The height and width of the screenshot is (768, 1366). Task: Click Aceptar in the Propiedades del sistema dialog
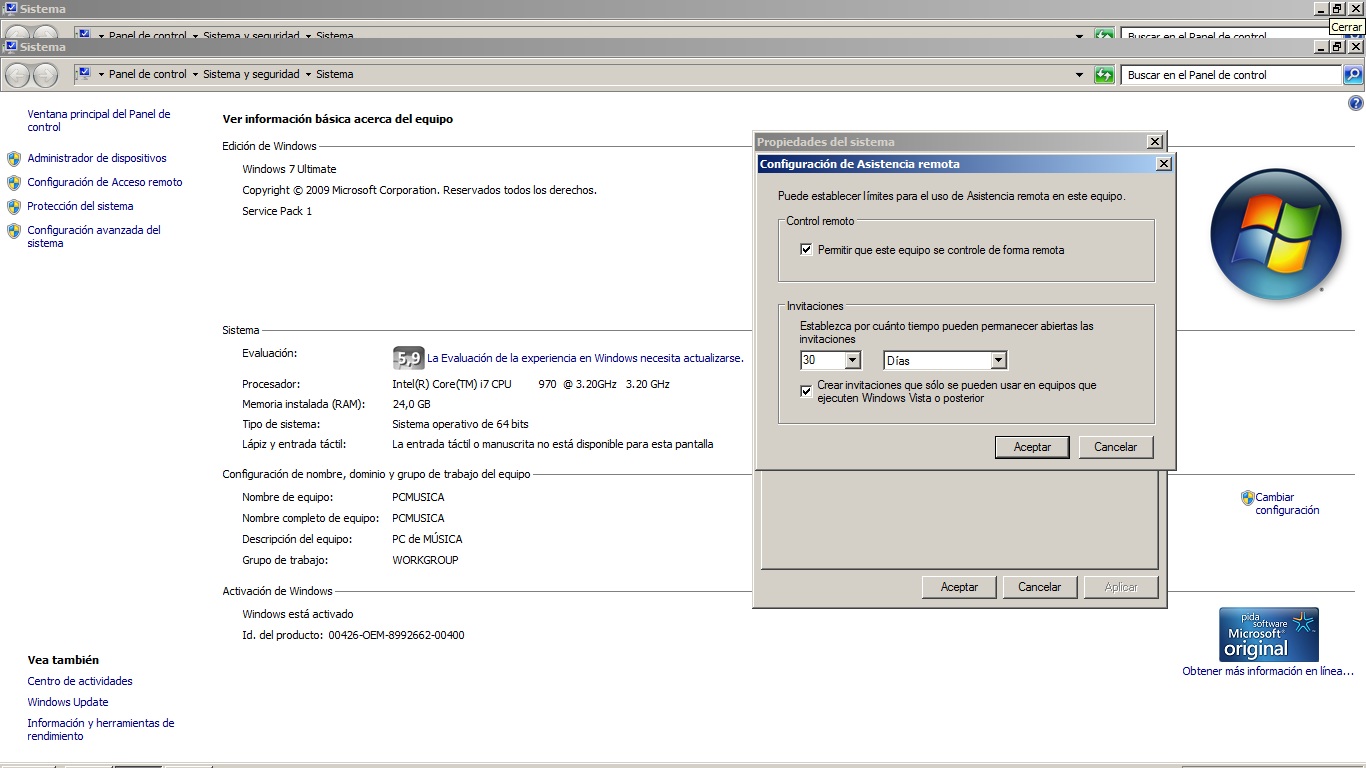coord(959,587)
